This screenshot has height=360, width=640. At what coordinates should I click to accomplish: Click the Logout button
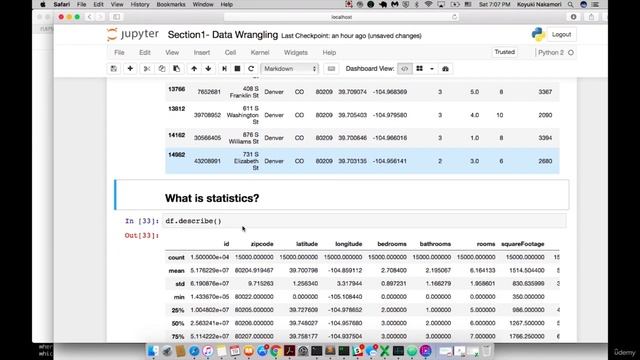tap(561, 35)
